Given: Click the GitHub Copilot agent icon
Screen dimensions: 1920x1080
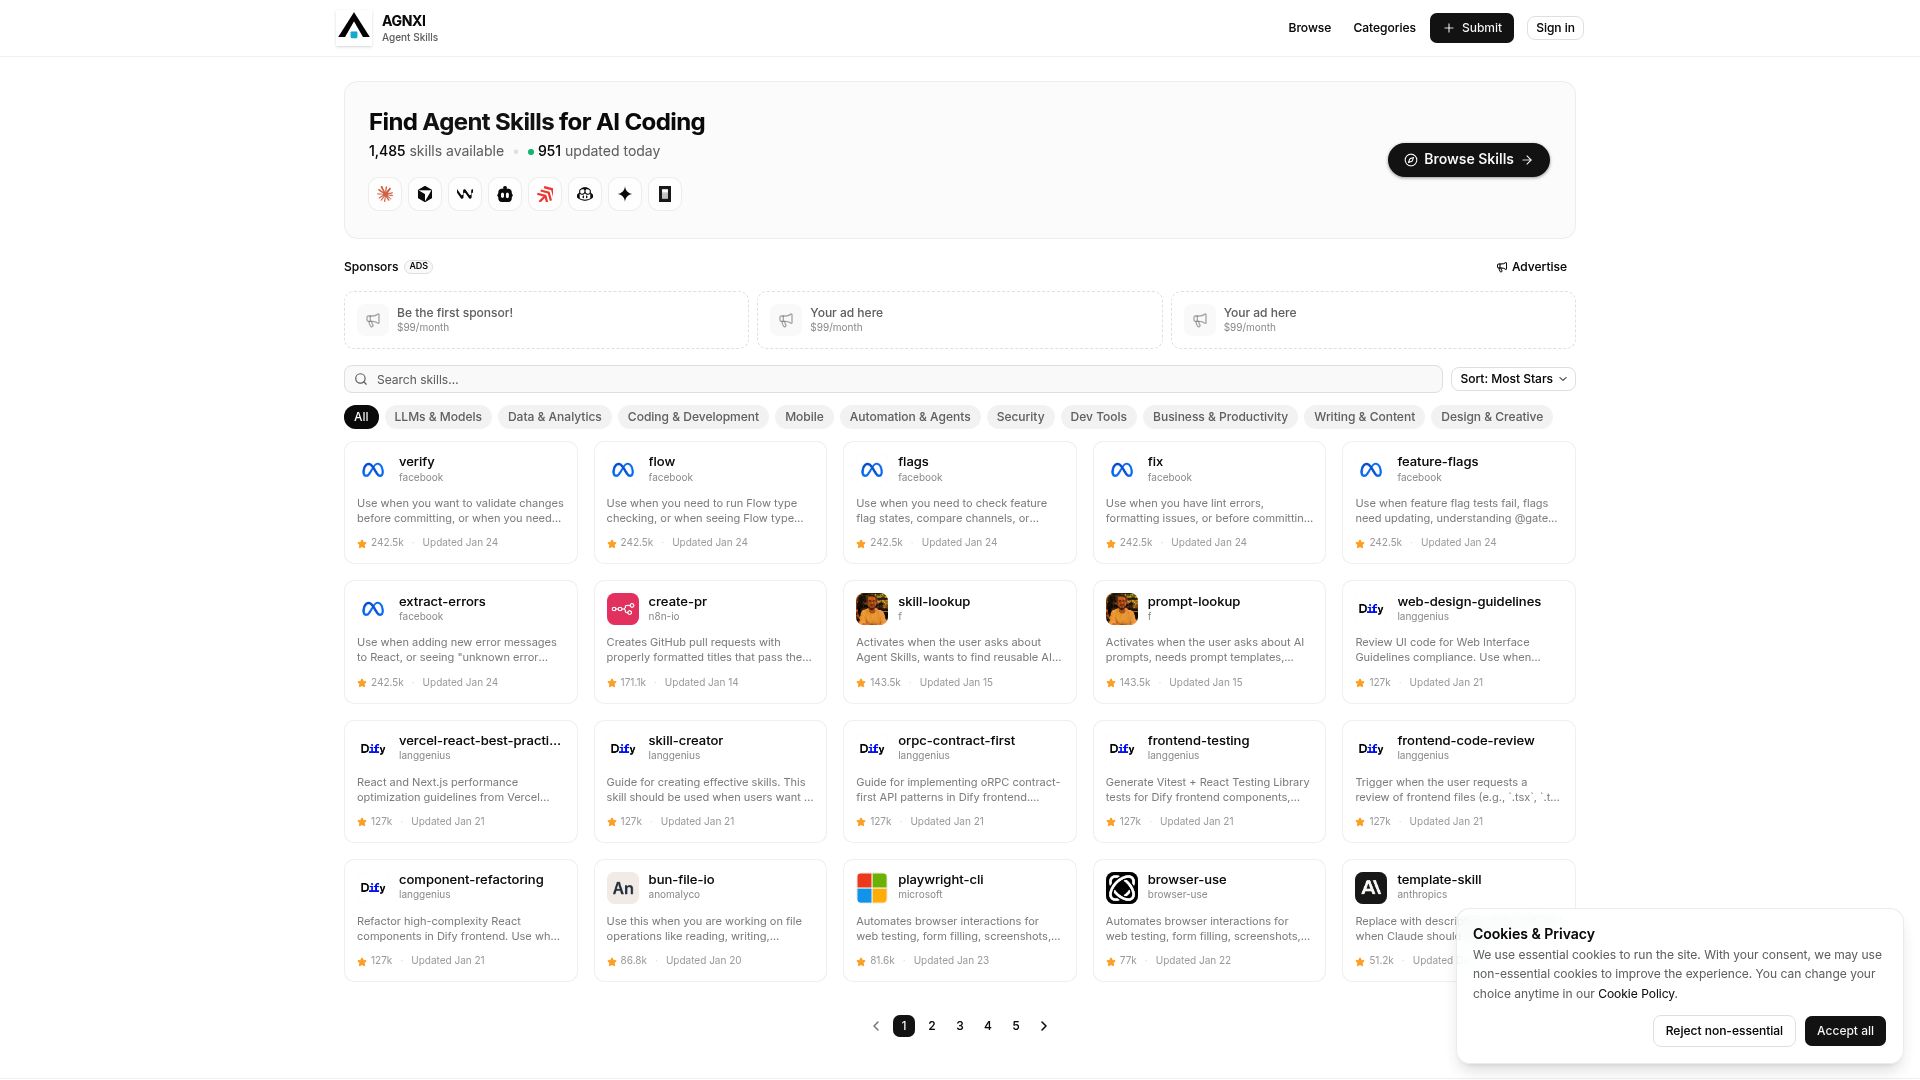Looking at the screenshot, I should [585, 194].
